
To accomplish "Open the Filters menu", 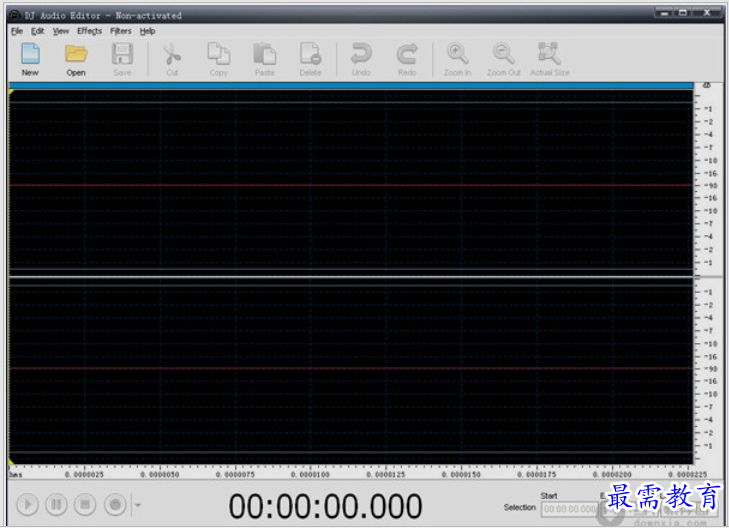I will [x=121, y=31].
